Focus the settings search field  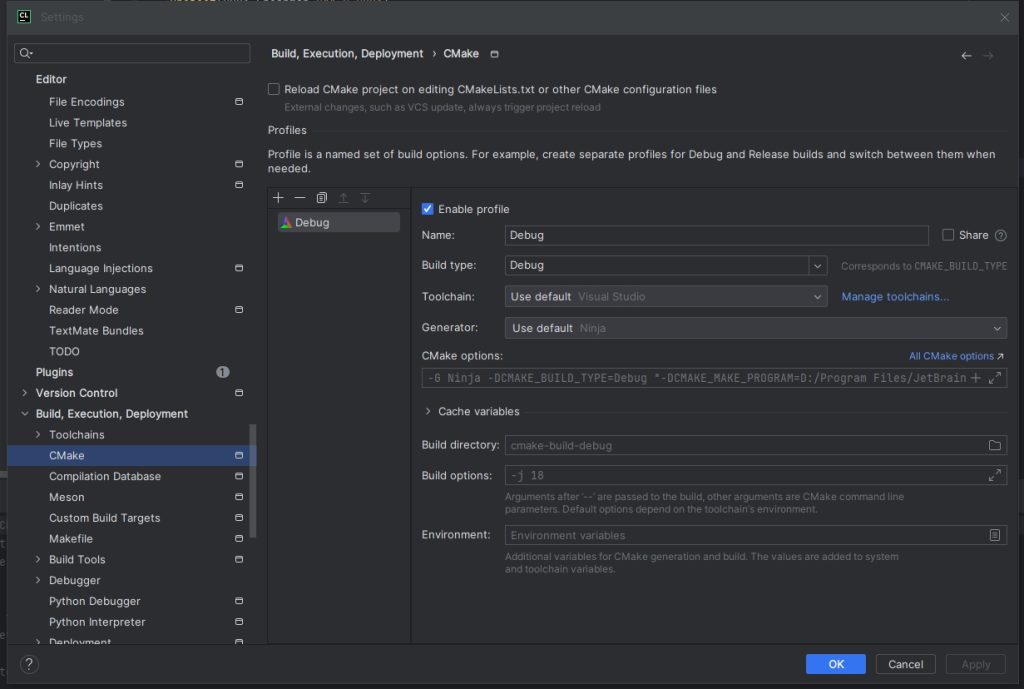pos(132,53)
